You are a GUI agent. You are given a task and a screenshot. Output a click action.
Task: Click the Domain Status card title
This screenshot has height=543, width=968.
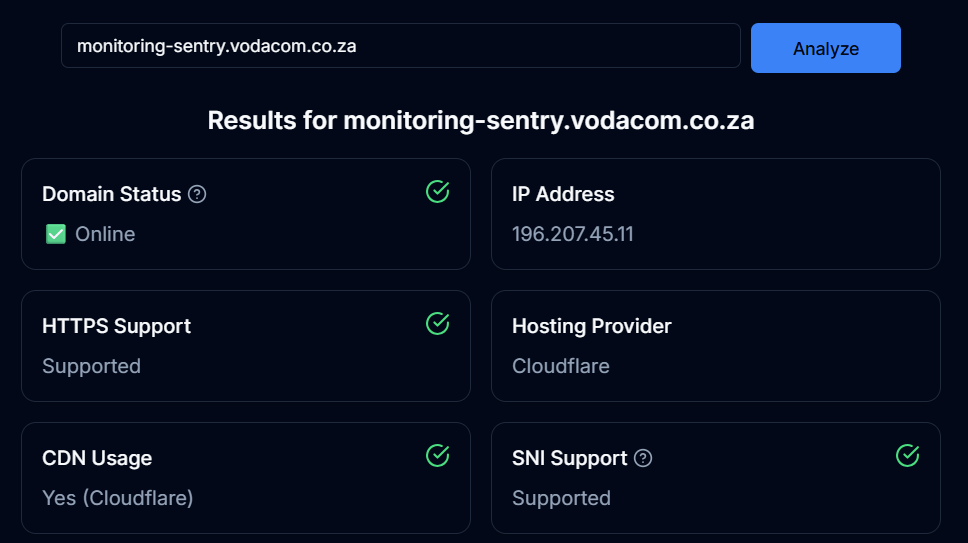tap(111, 194)
